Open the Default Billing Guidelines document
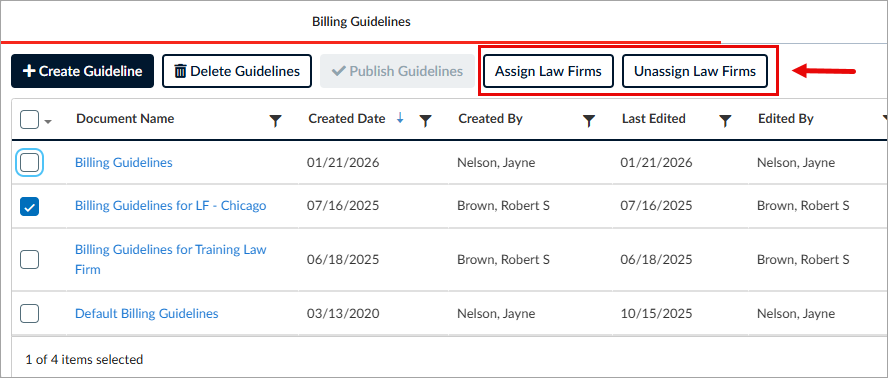The image size is (888, 378). pyautogui.click(x=147, y=313)
